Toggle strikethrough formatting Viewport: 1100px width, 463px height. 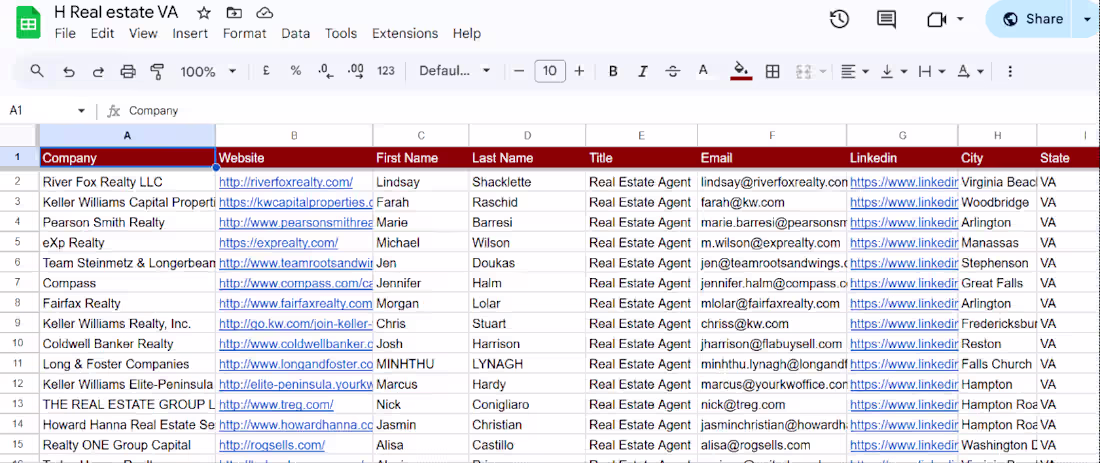coord(673,71)
